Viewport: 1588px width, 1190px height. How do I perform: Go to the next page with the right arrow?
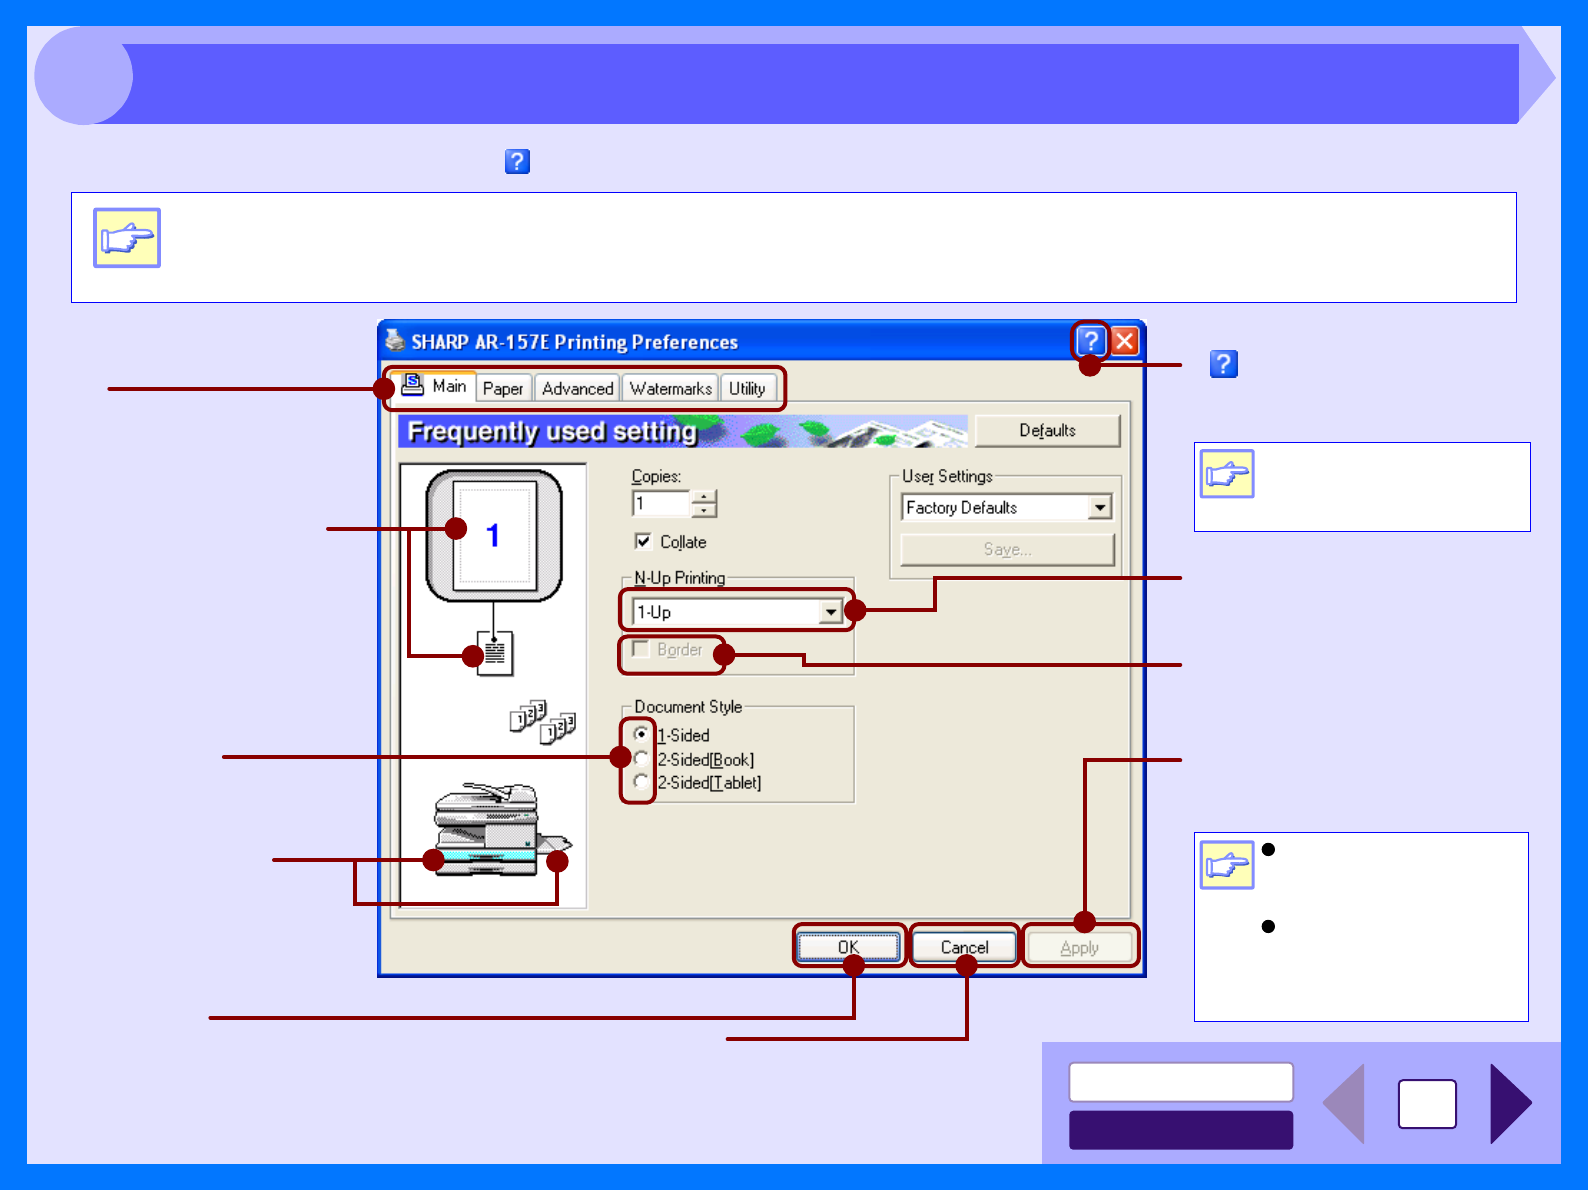click(1510, 1103)
